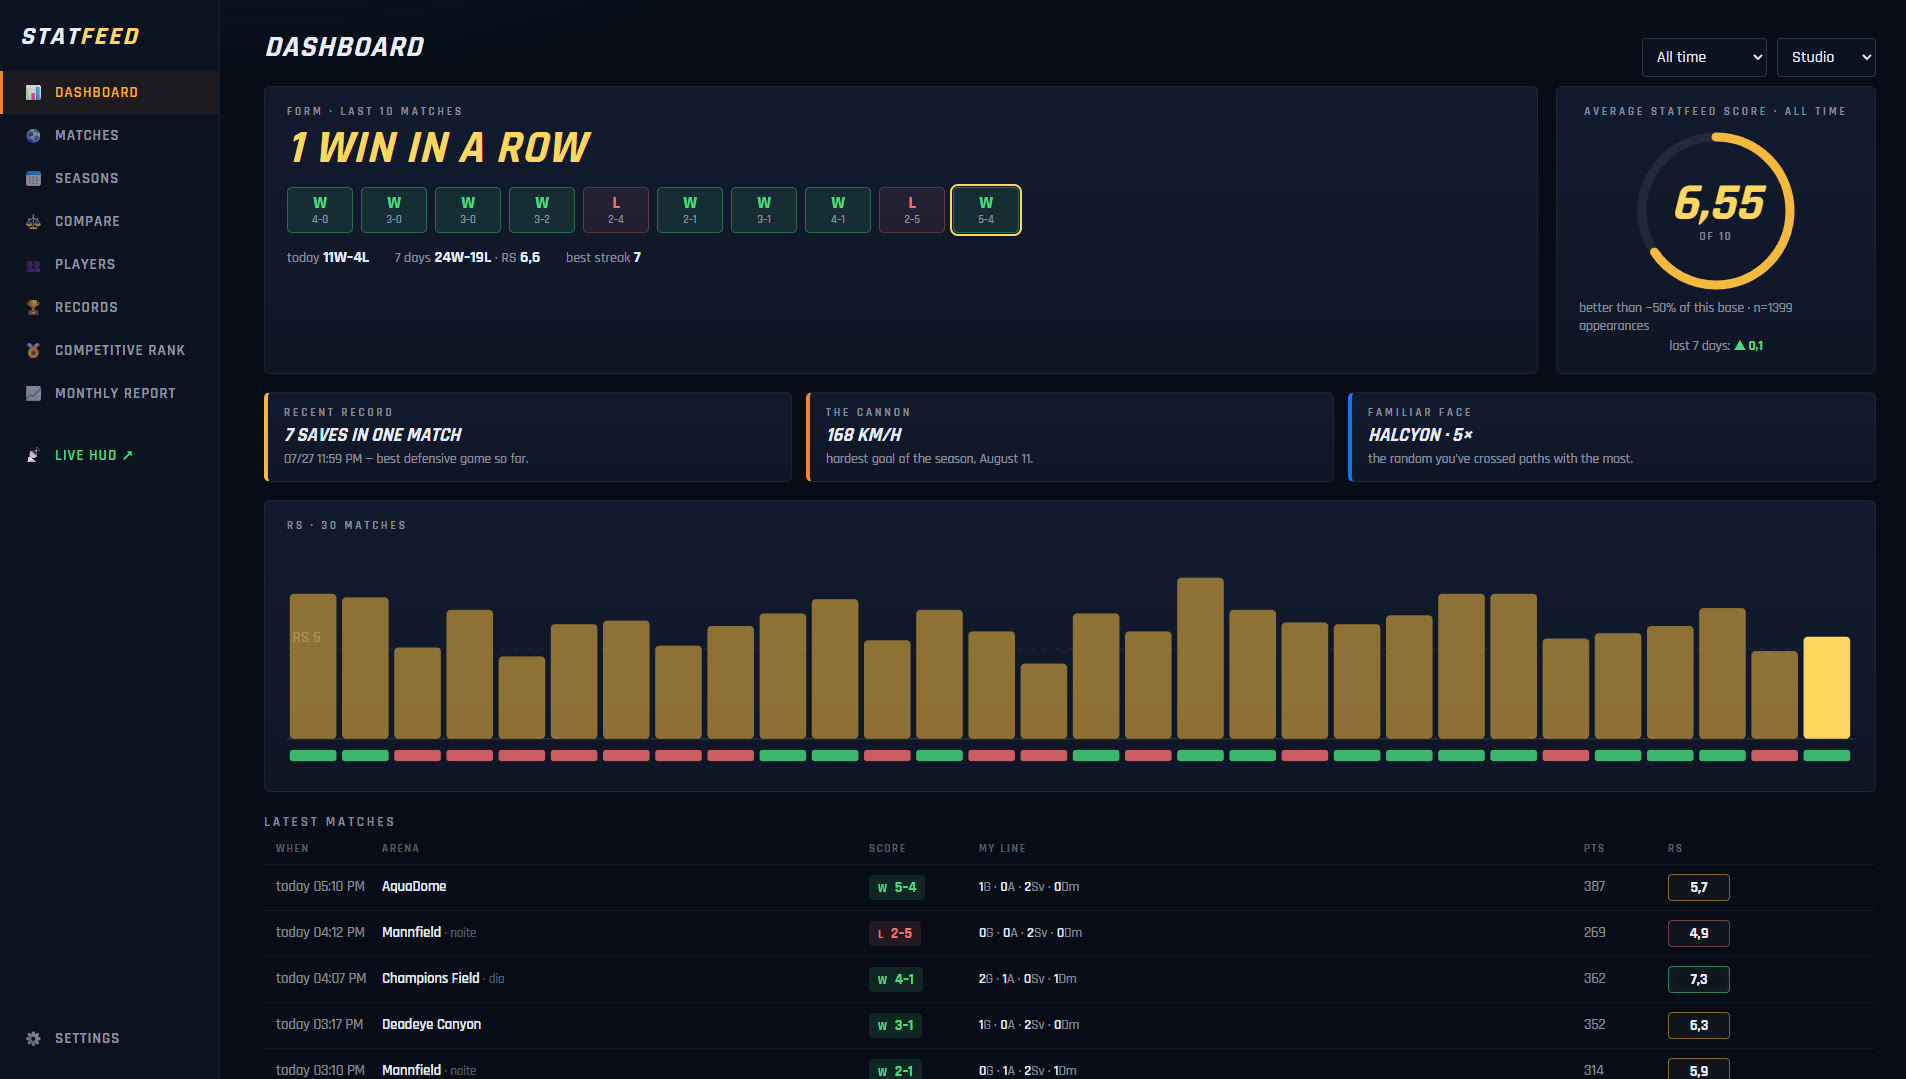Viewport: 1906px width, 1079px height.
Task: Click the Monthly Report chart icon
Action: [33, 394]
